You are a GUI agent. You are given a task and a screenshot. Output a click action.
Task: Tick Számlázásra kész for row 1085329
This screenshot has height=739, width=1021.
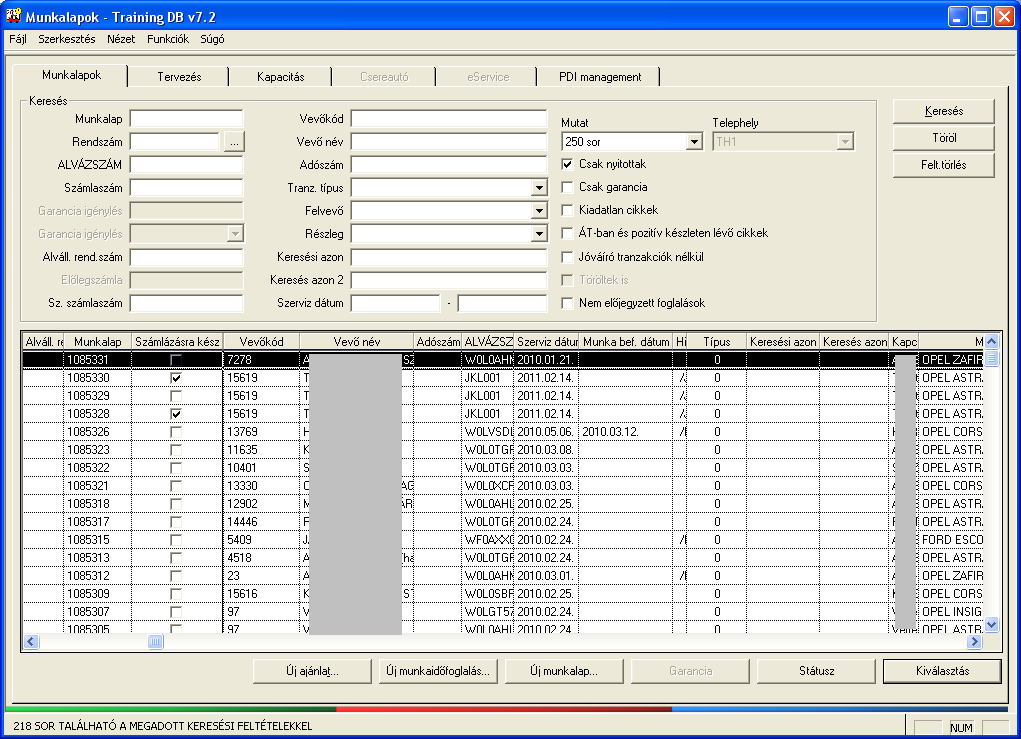pos(176,396)
